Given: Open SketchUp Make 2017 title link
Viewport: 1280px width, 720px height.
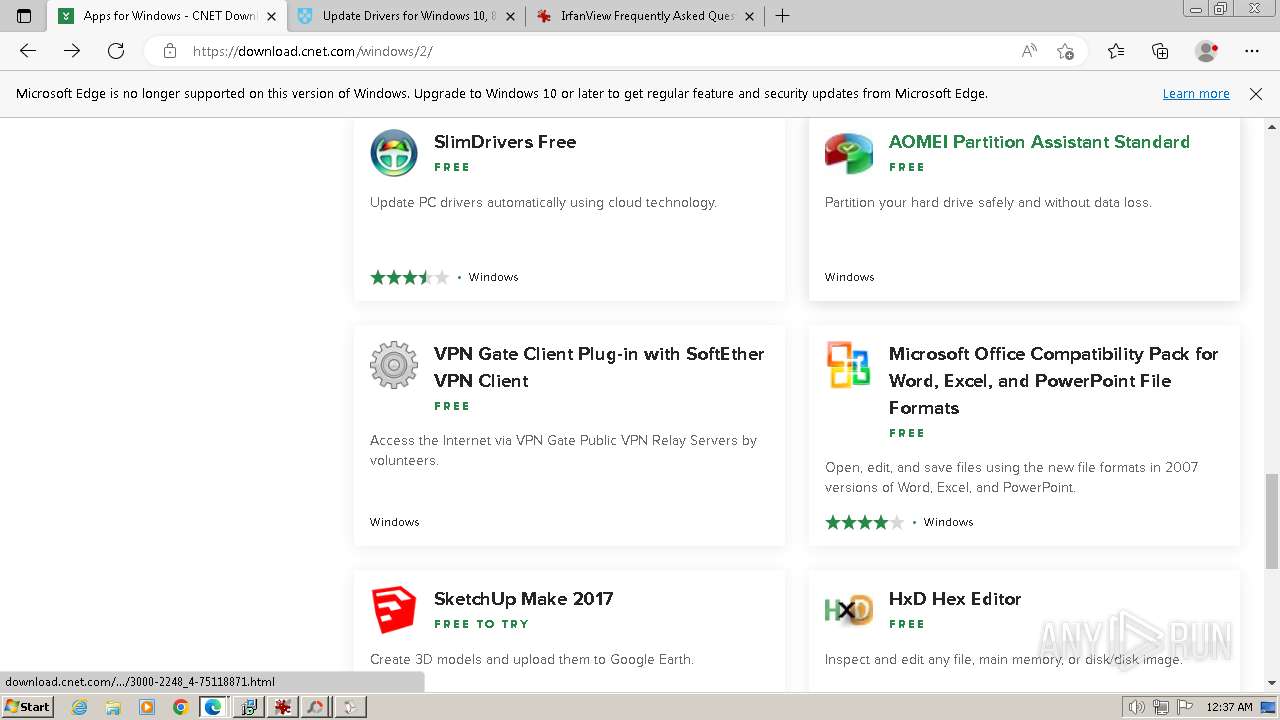Looking at the screenshot, I should [x=523, y=599].
